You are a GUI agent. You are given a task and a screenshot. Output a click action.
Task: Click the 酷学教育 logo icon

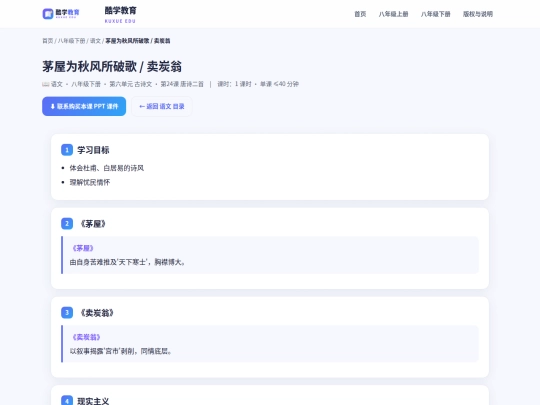click(61, 14)
